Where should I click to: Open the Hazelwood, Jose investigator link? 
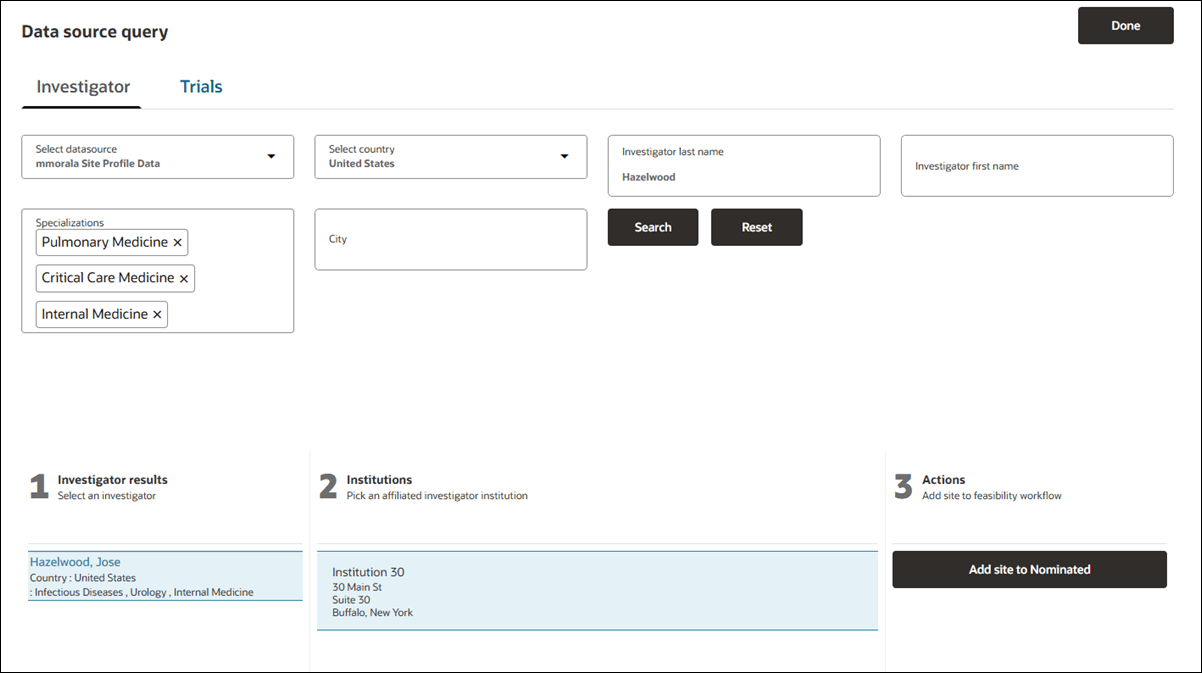point(74,561)
